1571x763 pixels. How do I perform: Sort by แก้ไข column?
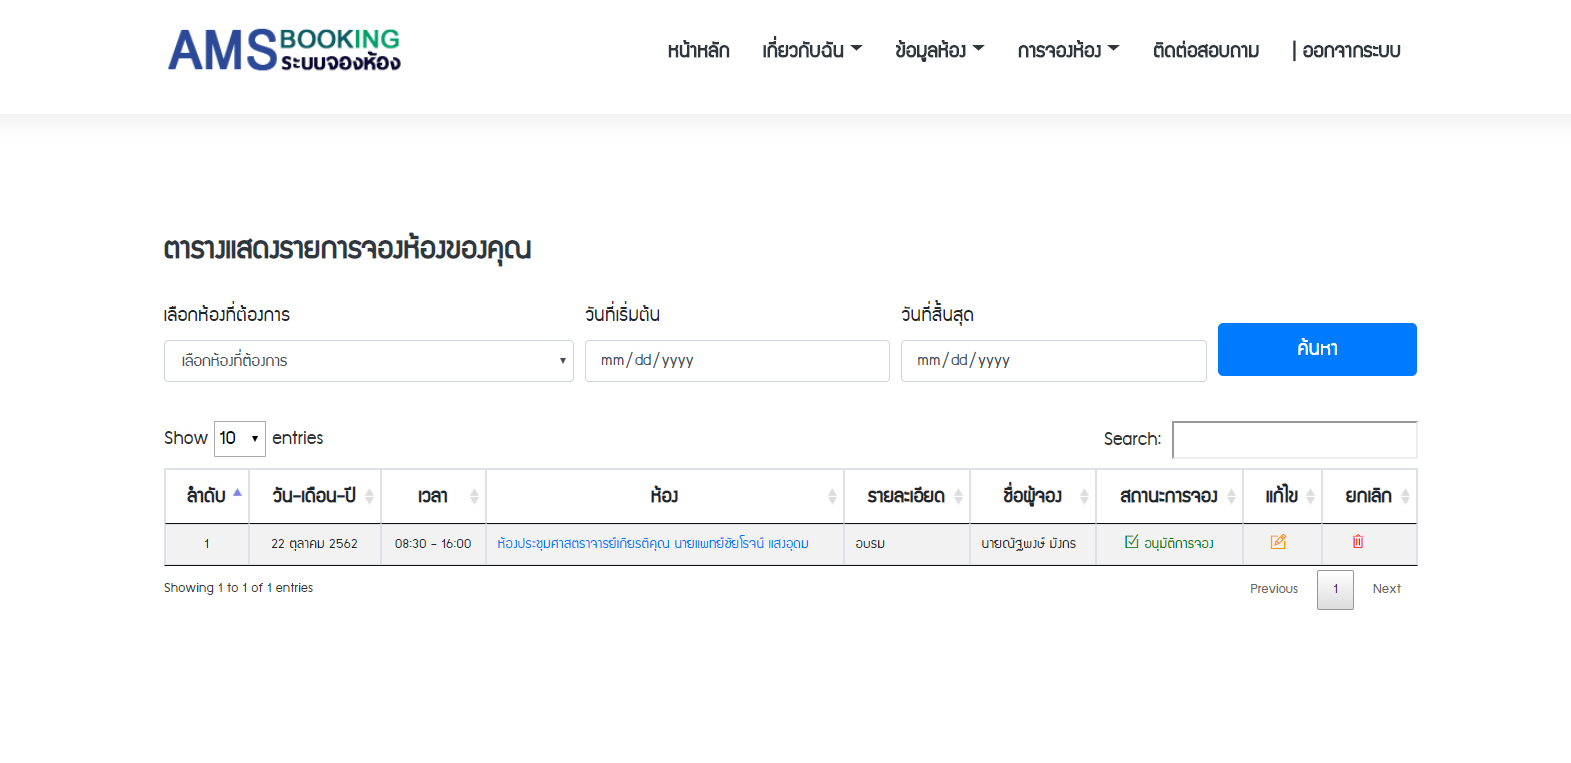(1282, 496)
